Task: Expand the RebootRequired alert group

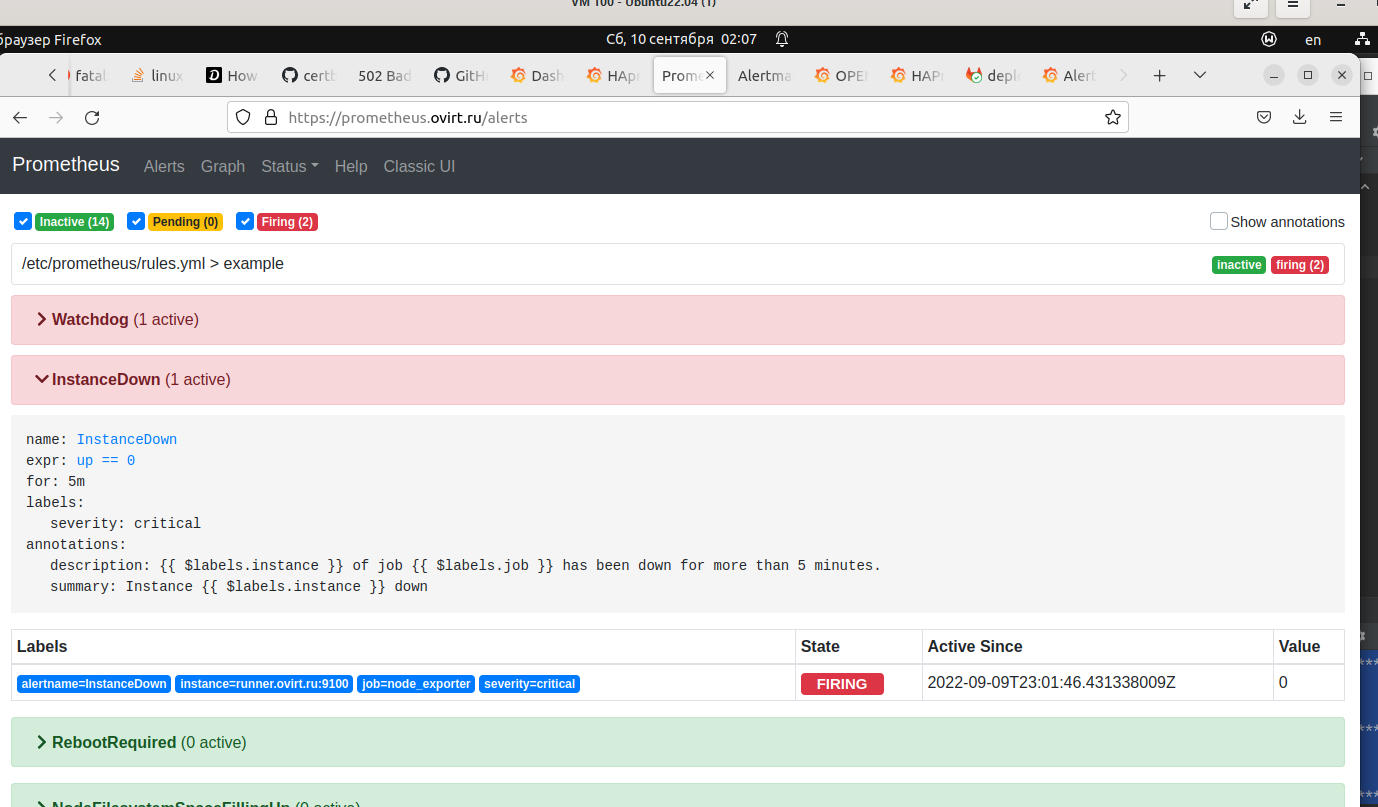Action: point(677,742)
